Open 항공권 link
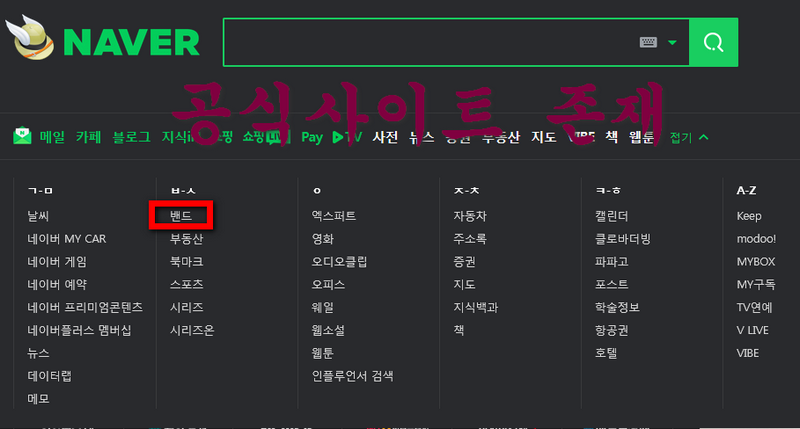This screenshot has height=429, width=800. tap(612, 330)
